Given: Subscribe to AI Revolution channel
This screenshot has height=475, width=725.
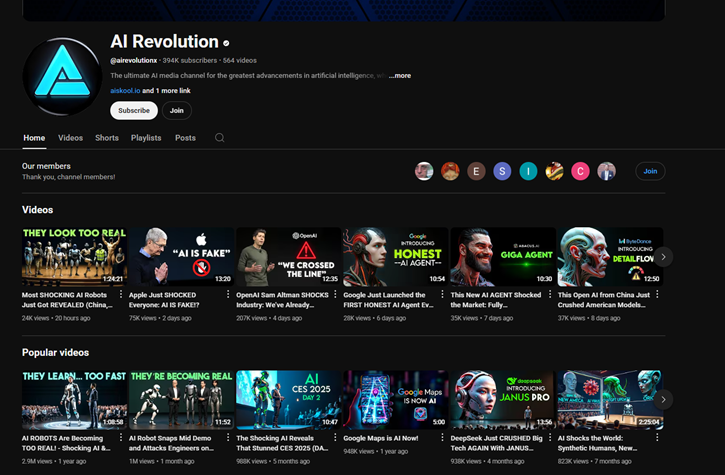Looking at the screenshot, I should [134, 111].
